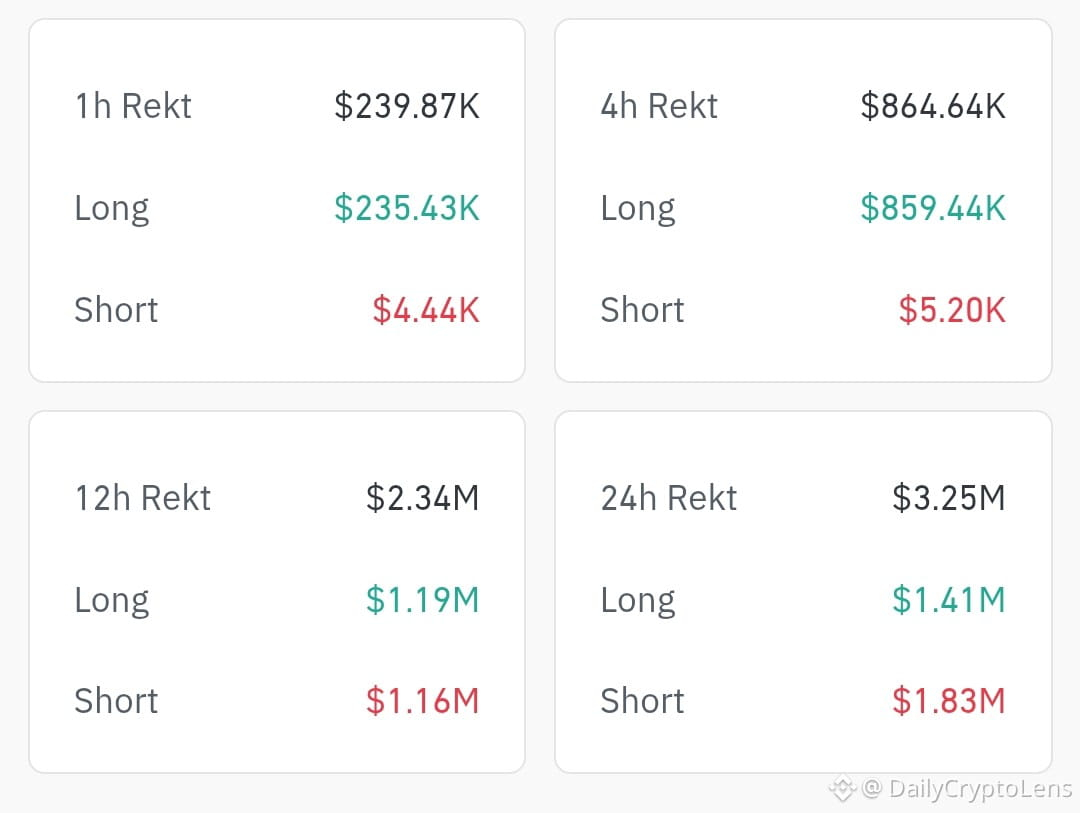Click the $2.34M 12h total value

(x=423, y=498)
